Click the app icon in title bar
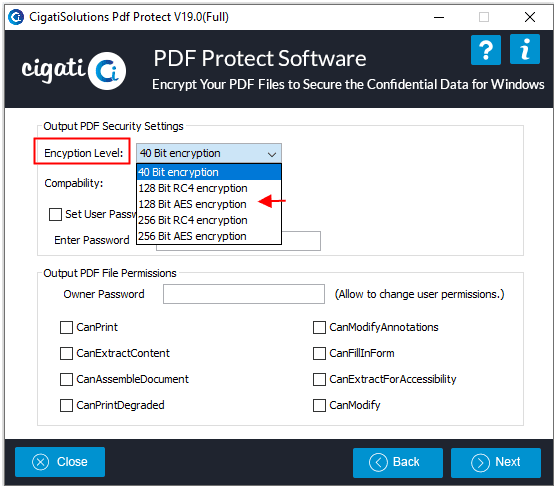This screenshot has height=488, width=557. pos(16,17)
